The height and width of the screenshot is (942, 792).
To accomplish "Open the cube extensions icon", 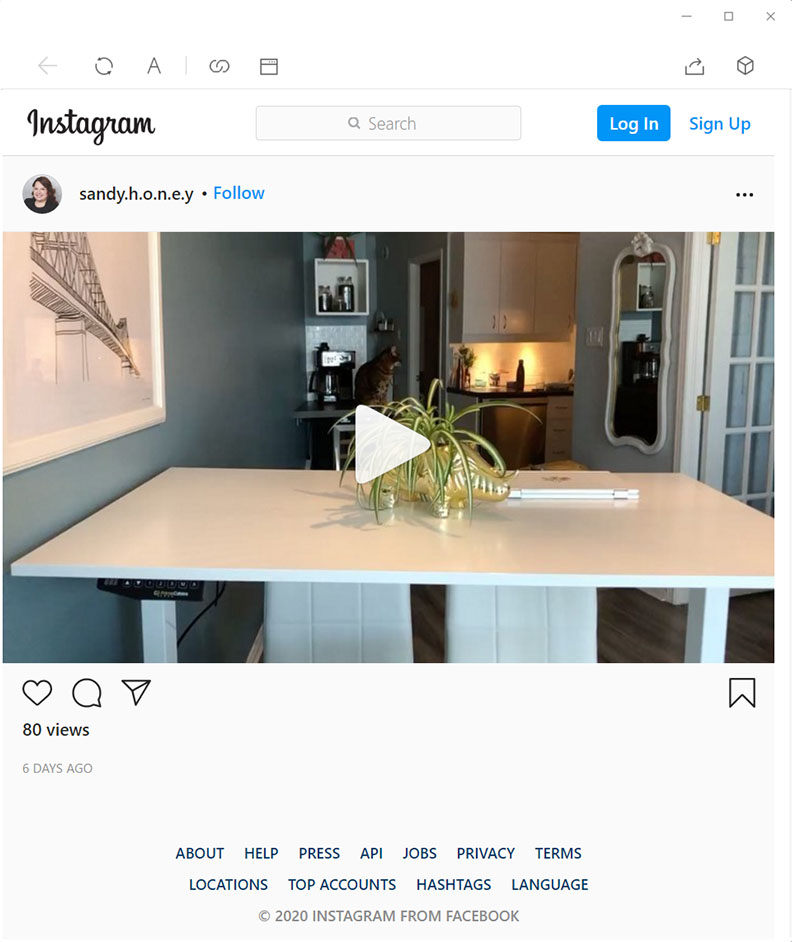I will (745, 65).
